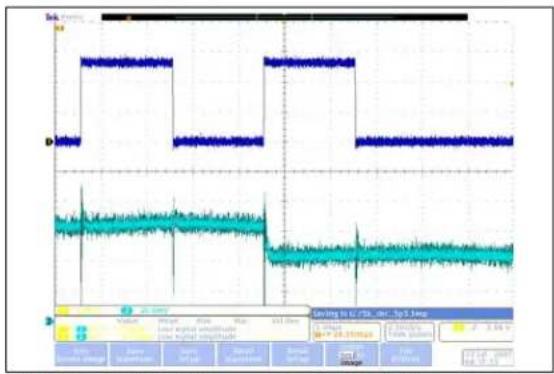
Task: Click the black record-length overview bar
Action: (284, 17)
